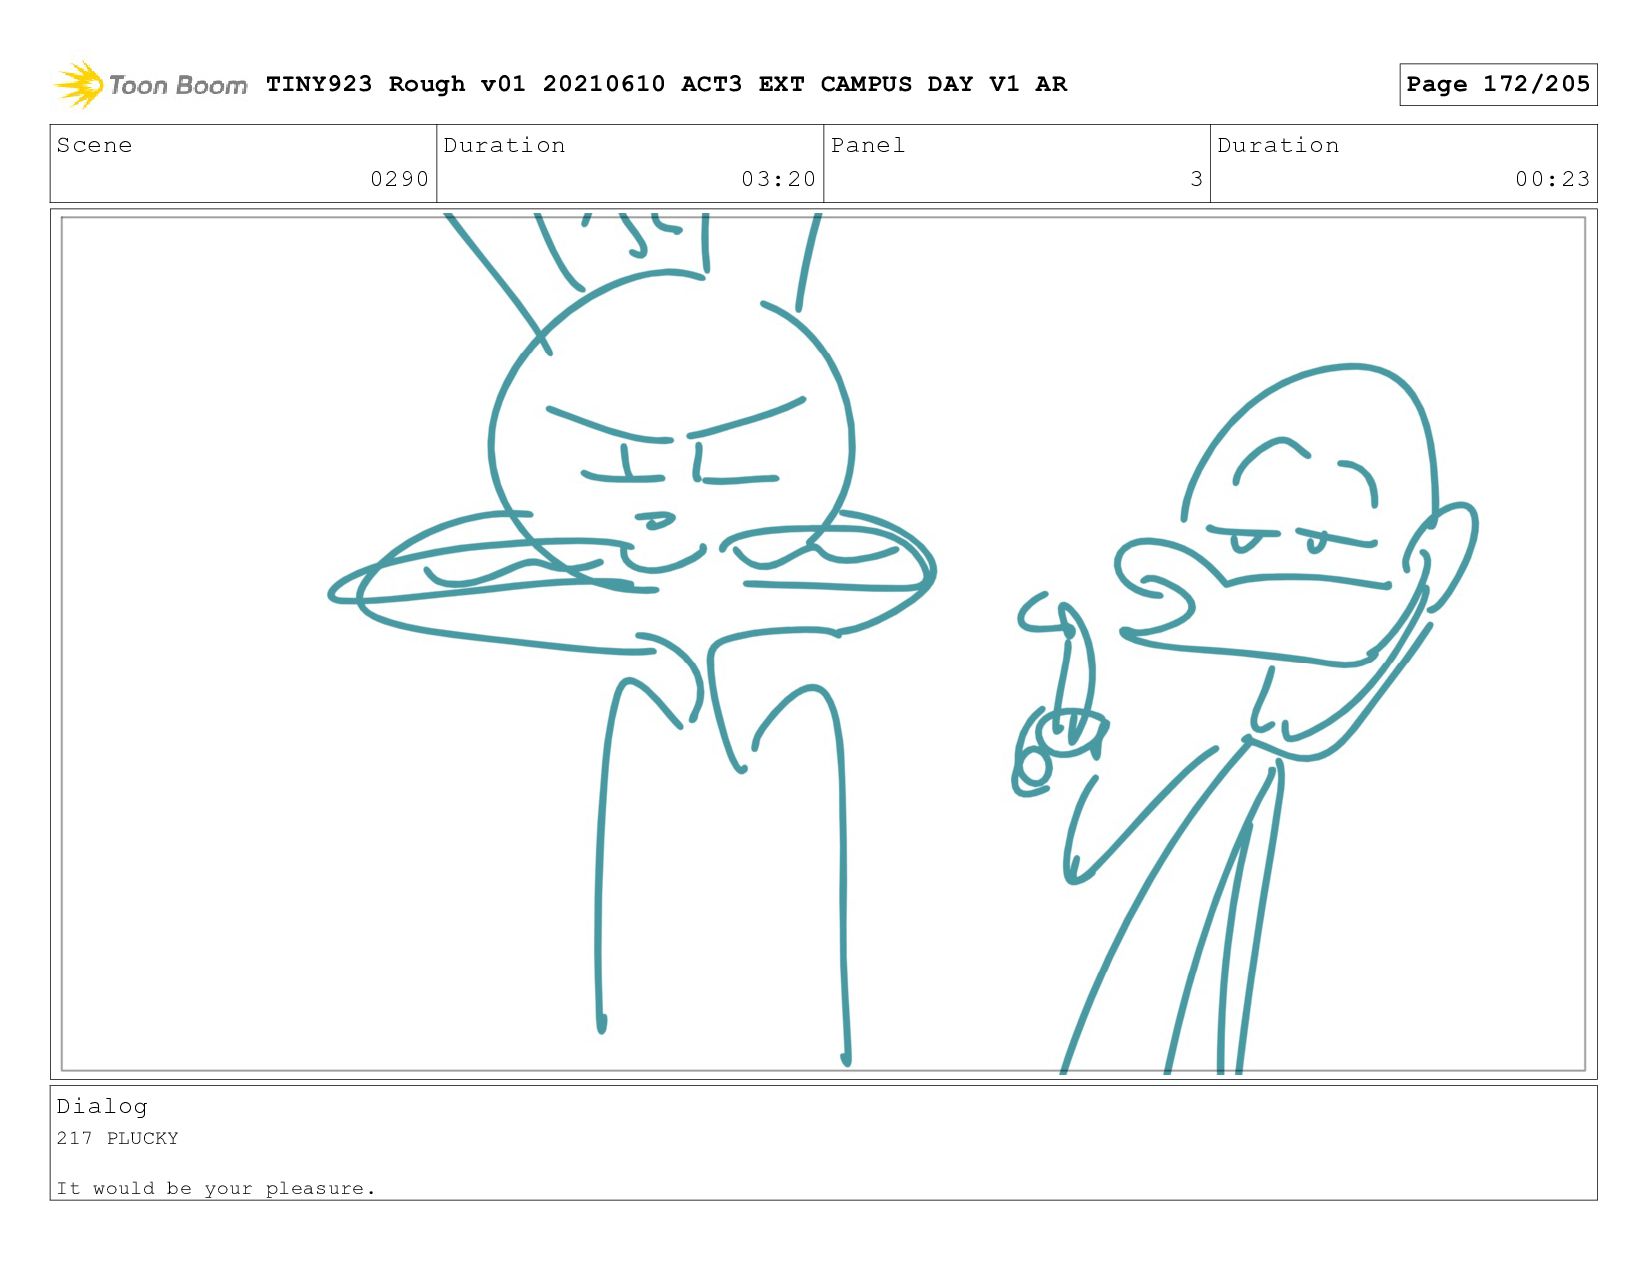1650x1275 pixels.
Task: Select the title text TINY923 Rough v01
Action: [396, 84]
